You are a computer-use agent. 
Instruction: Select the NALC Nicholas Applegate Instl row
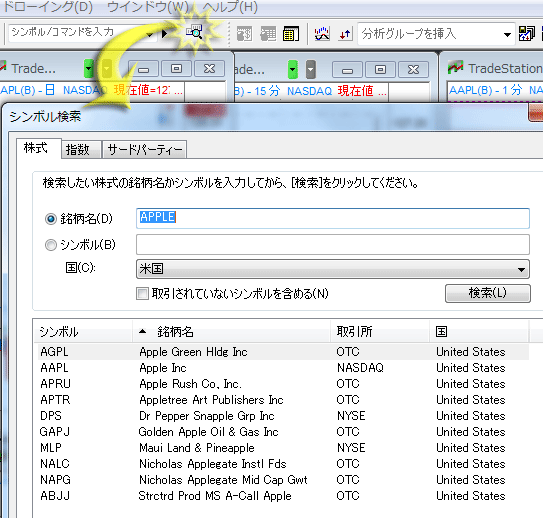click(283, 464)
